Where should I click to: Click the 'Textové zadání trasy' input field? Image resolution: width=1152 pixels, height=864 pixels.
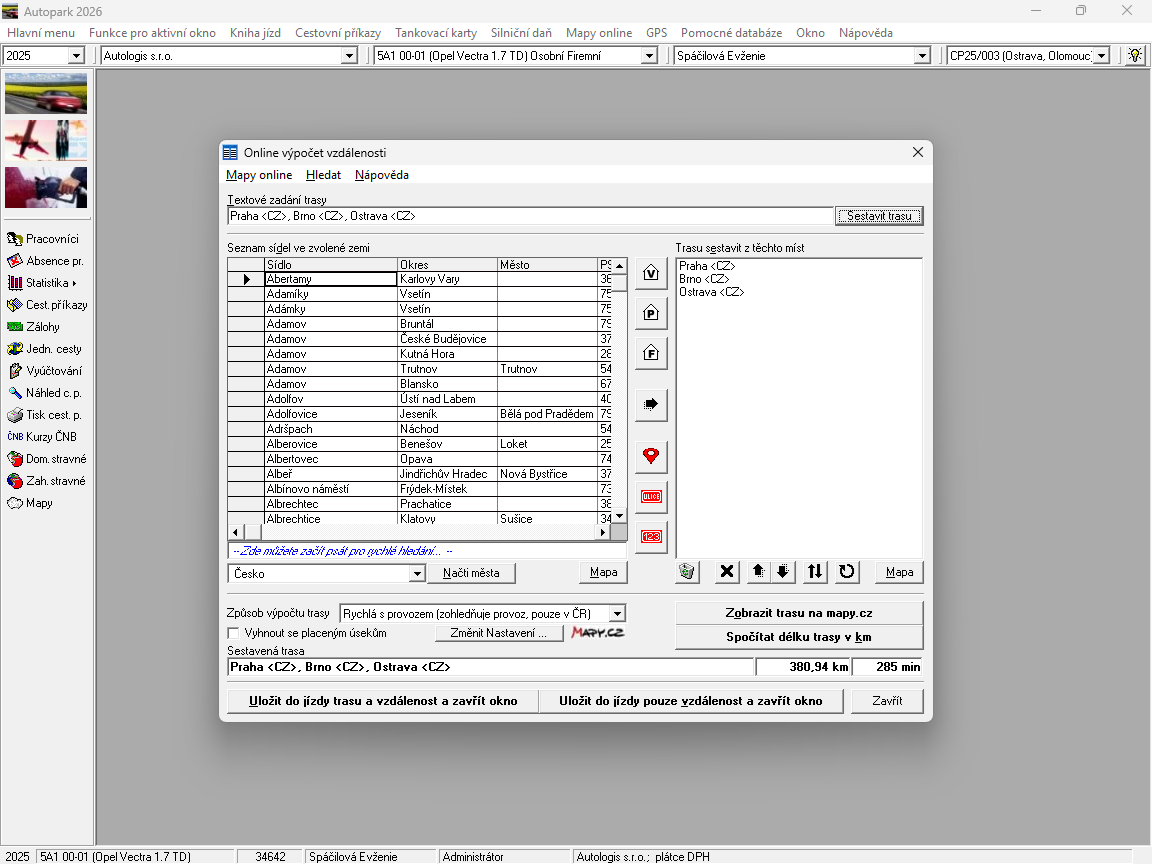530,216
